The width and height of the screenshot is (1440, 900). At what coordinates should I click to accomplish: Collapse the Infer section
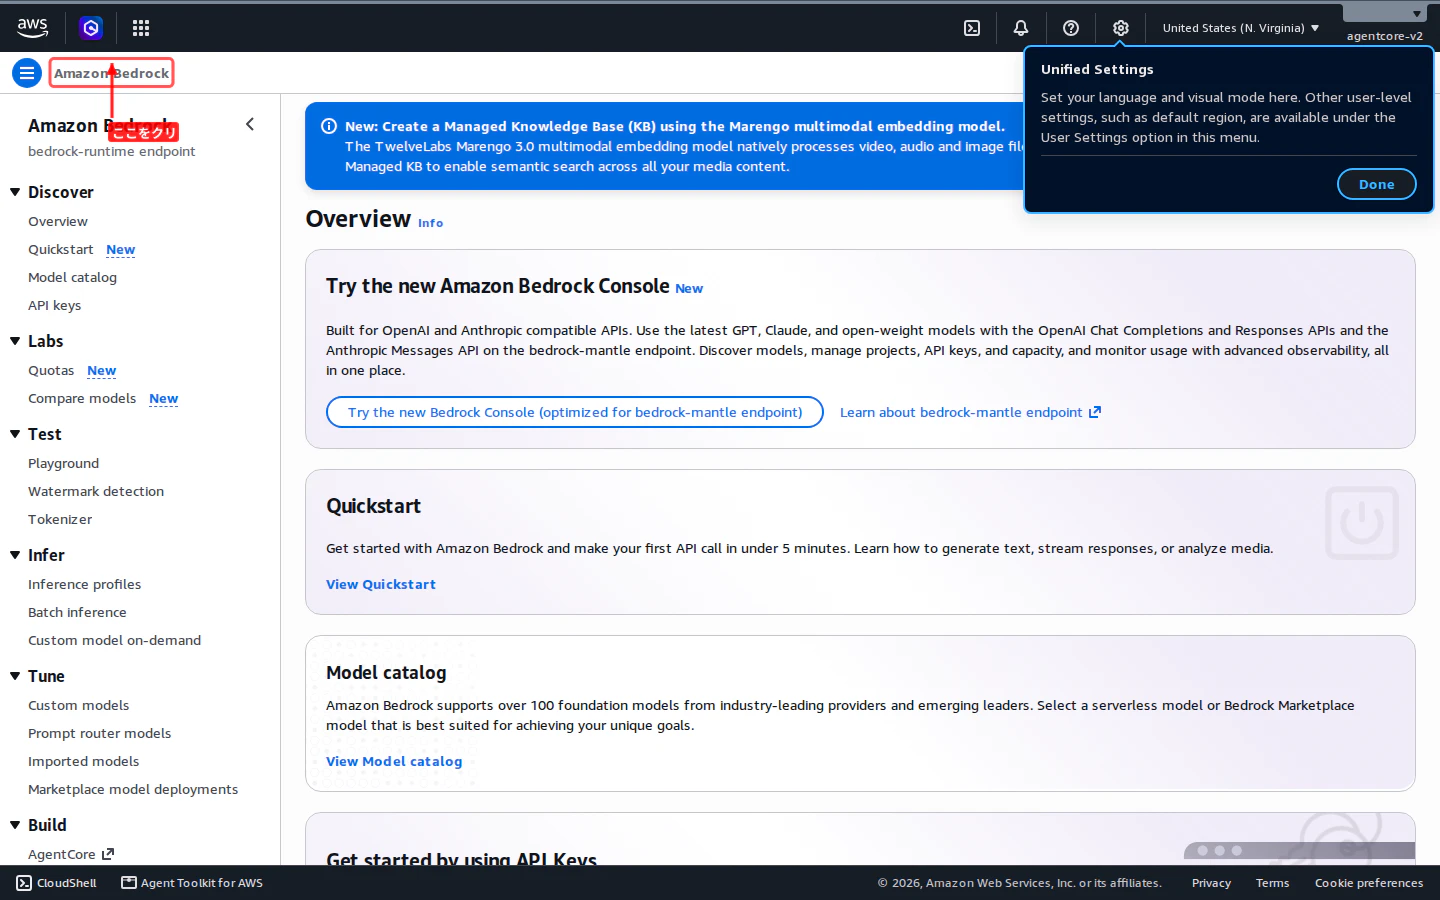[x=15, y=555]
